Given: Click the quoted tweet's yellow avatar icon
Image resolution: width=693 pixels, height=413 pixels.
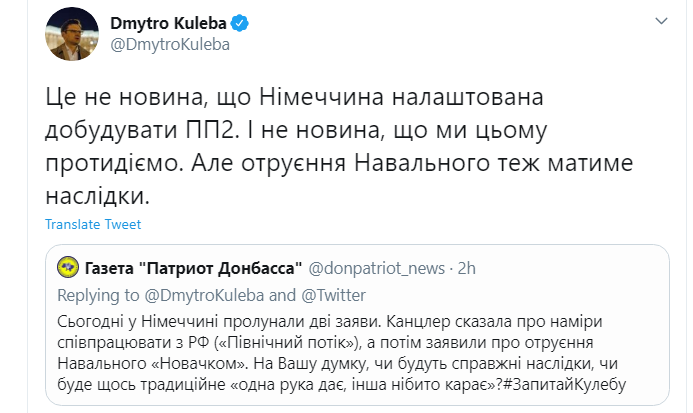Looking at the screenshot, I should pyautogui.click(x=68, y=268).
